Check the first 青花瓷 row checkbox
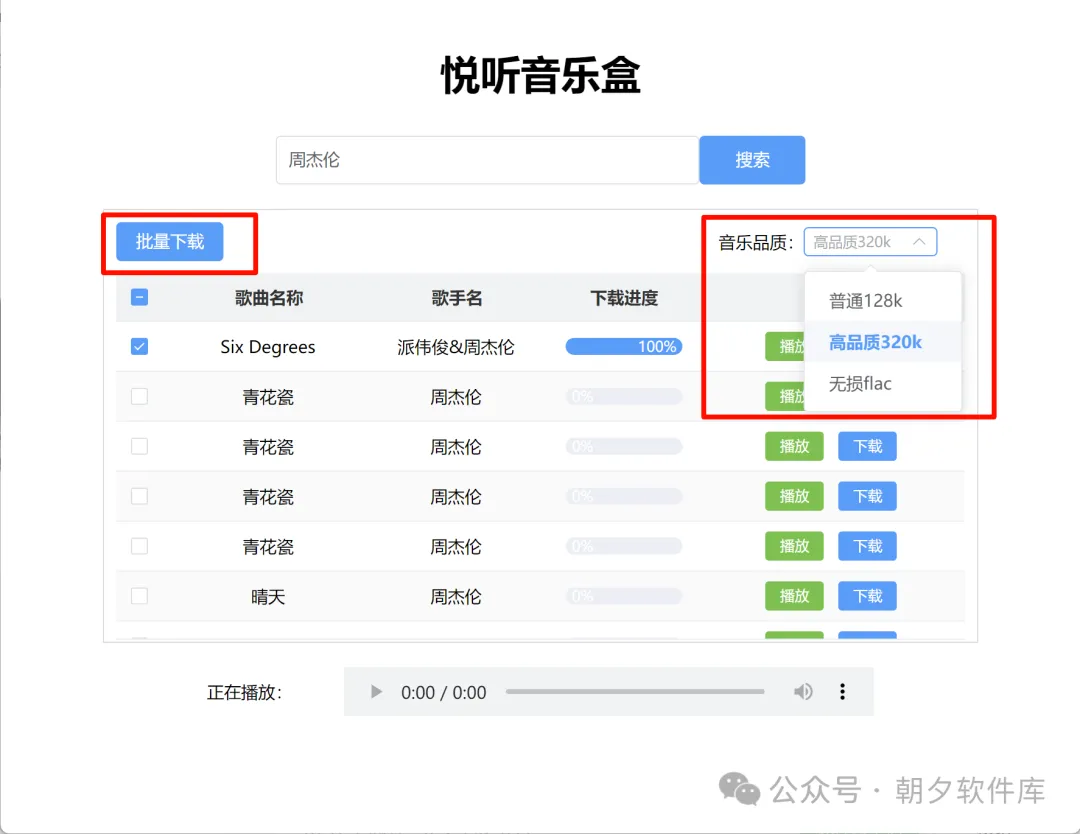This screenshot has height=834, width=1080. (139, 396)
